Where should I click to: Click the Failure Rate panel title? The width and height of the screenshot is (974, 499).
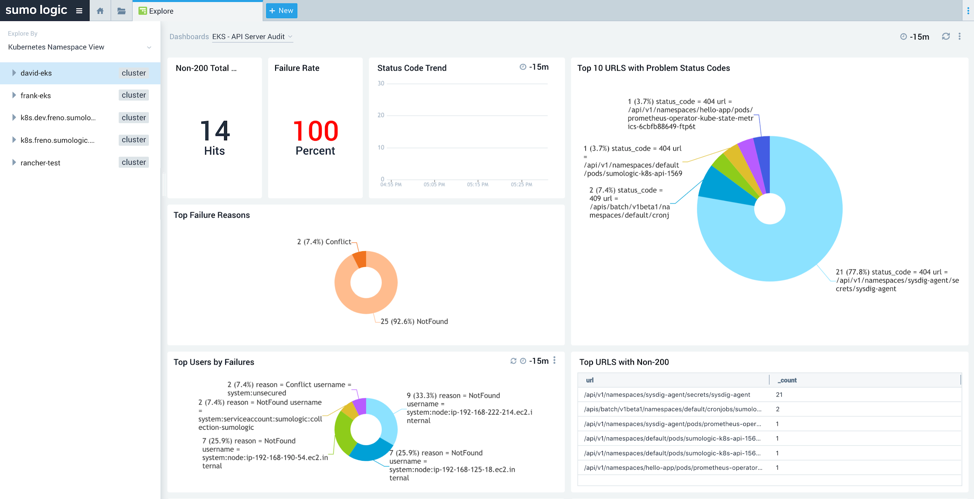click(297, 68)
